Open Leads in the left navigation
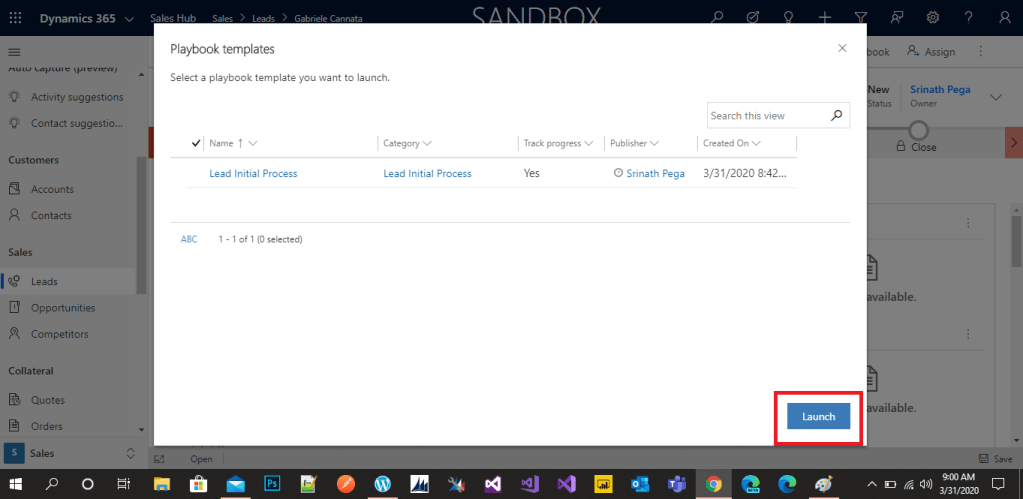 tap(44, 282)
